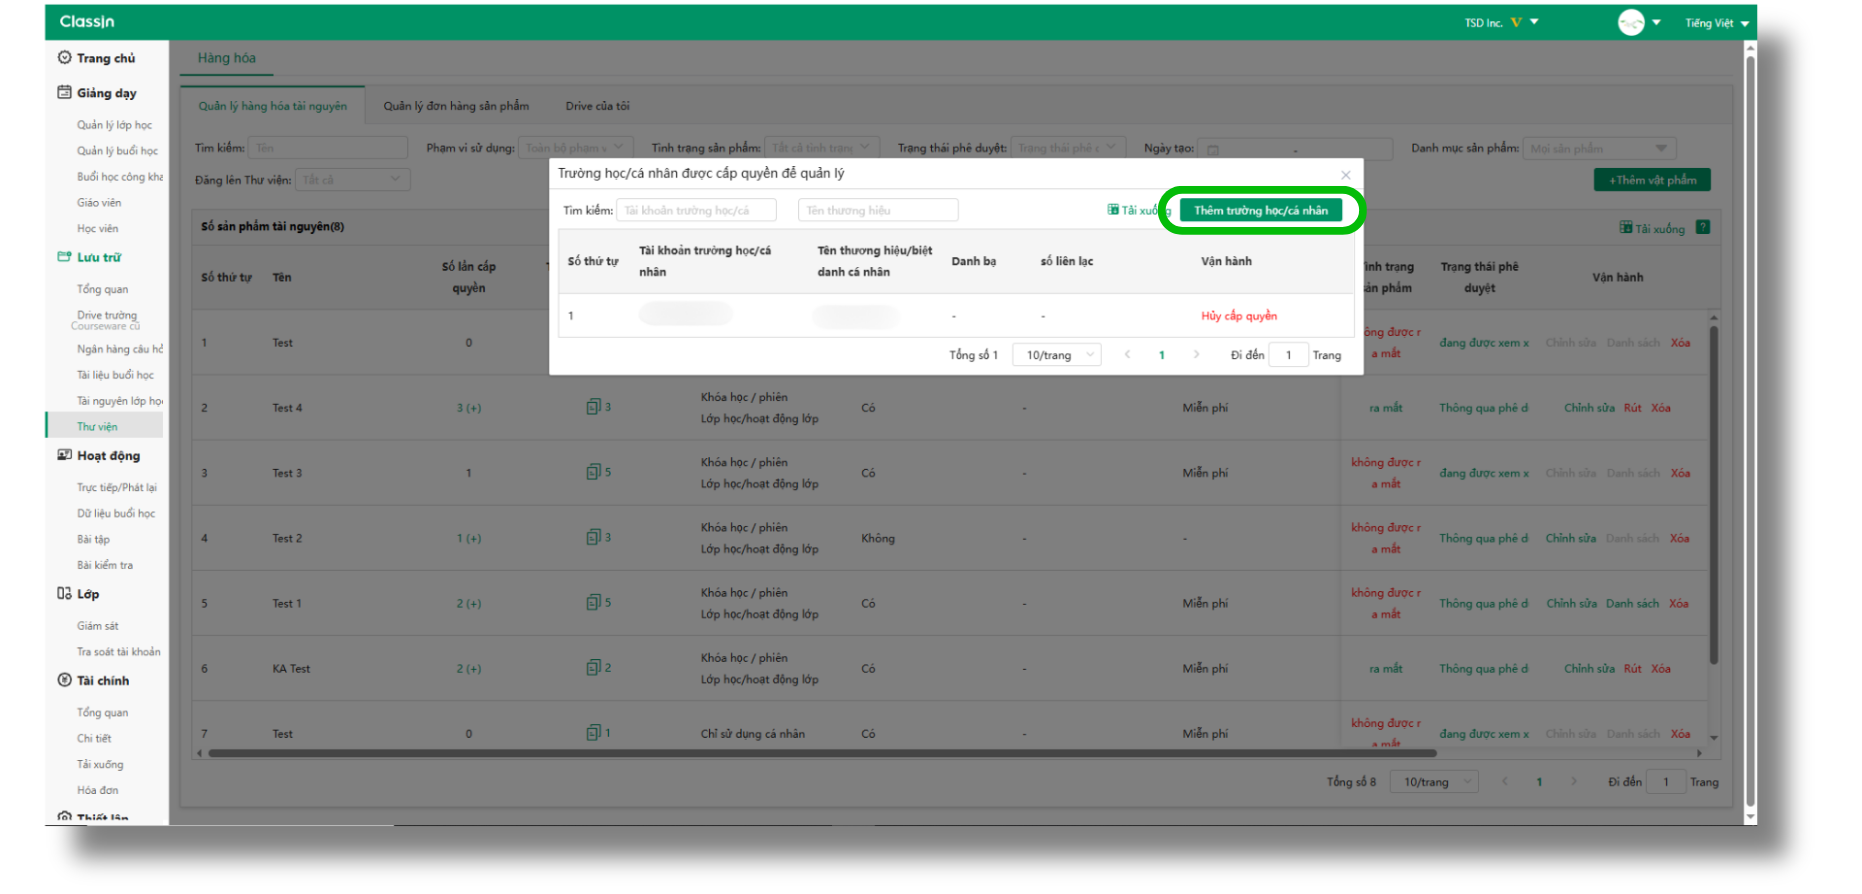This screenshot has height=894, width=1862.
Task: Open the Thư viện sidebar item
Action: tap(97, 427)
